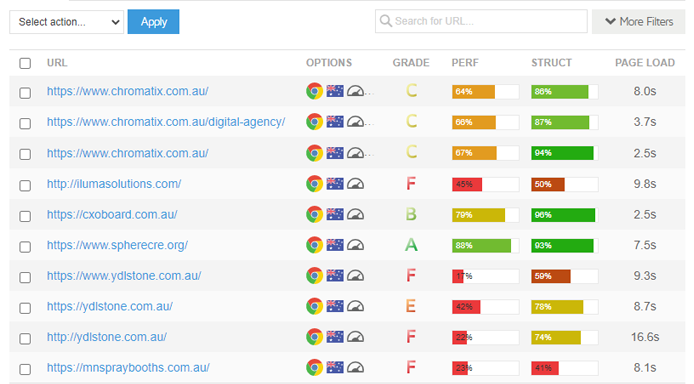Click the Chrome icon in the ilumasolutions.com row

tap(314, 184)
